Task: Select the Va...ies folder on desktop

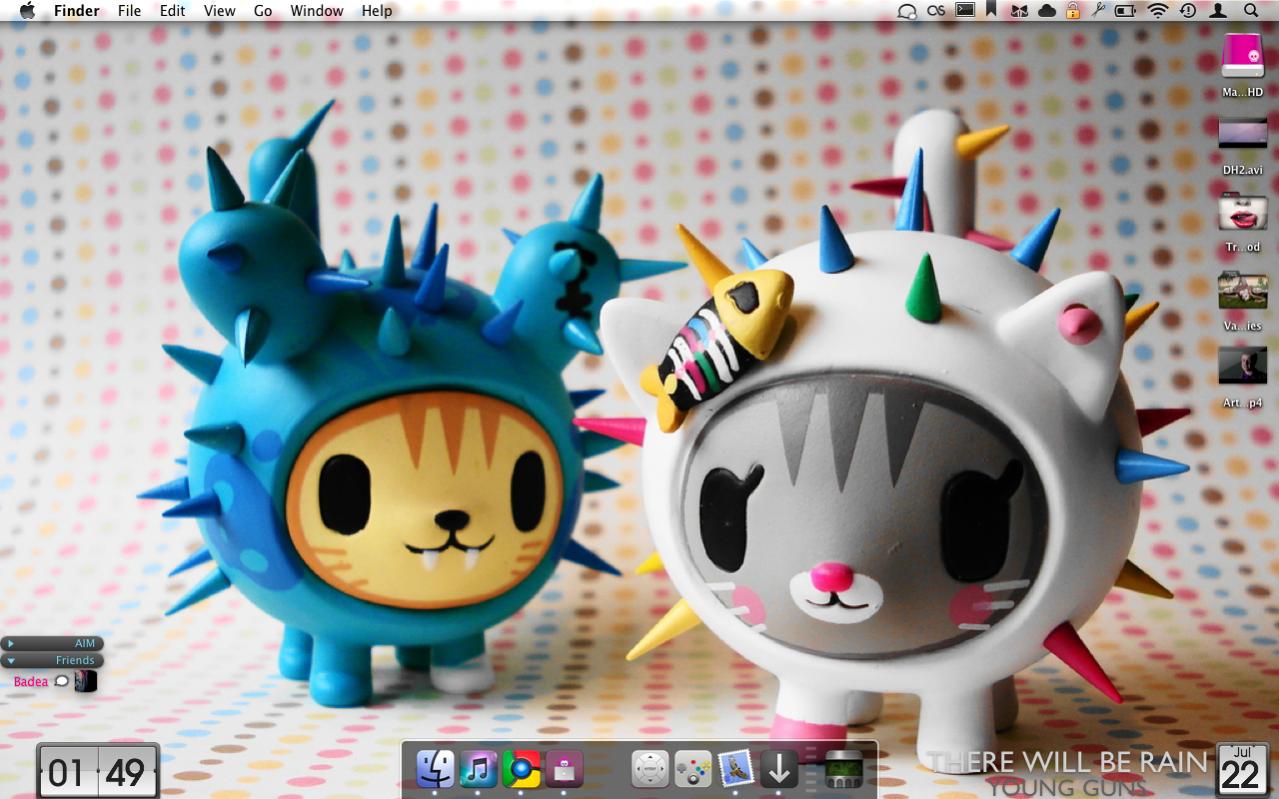Action: coord(1242,290)
